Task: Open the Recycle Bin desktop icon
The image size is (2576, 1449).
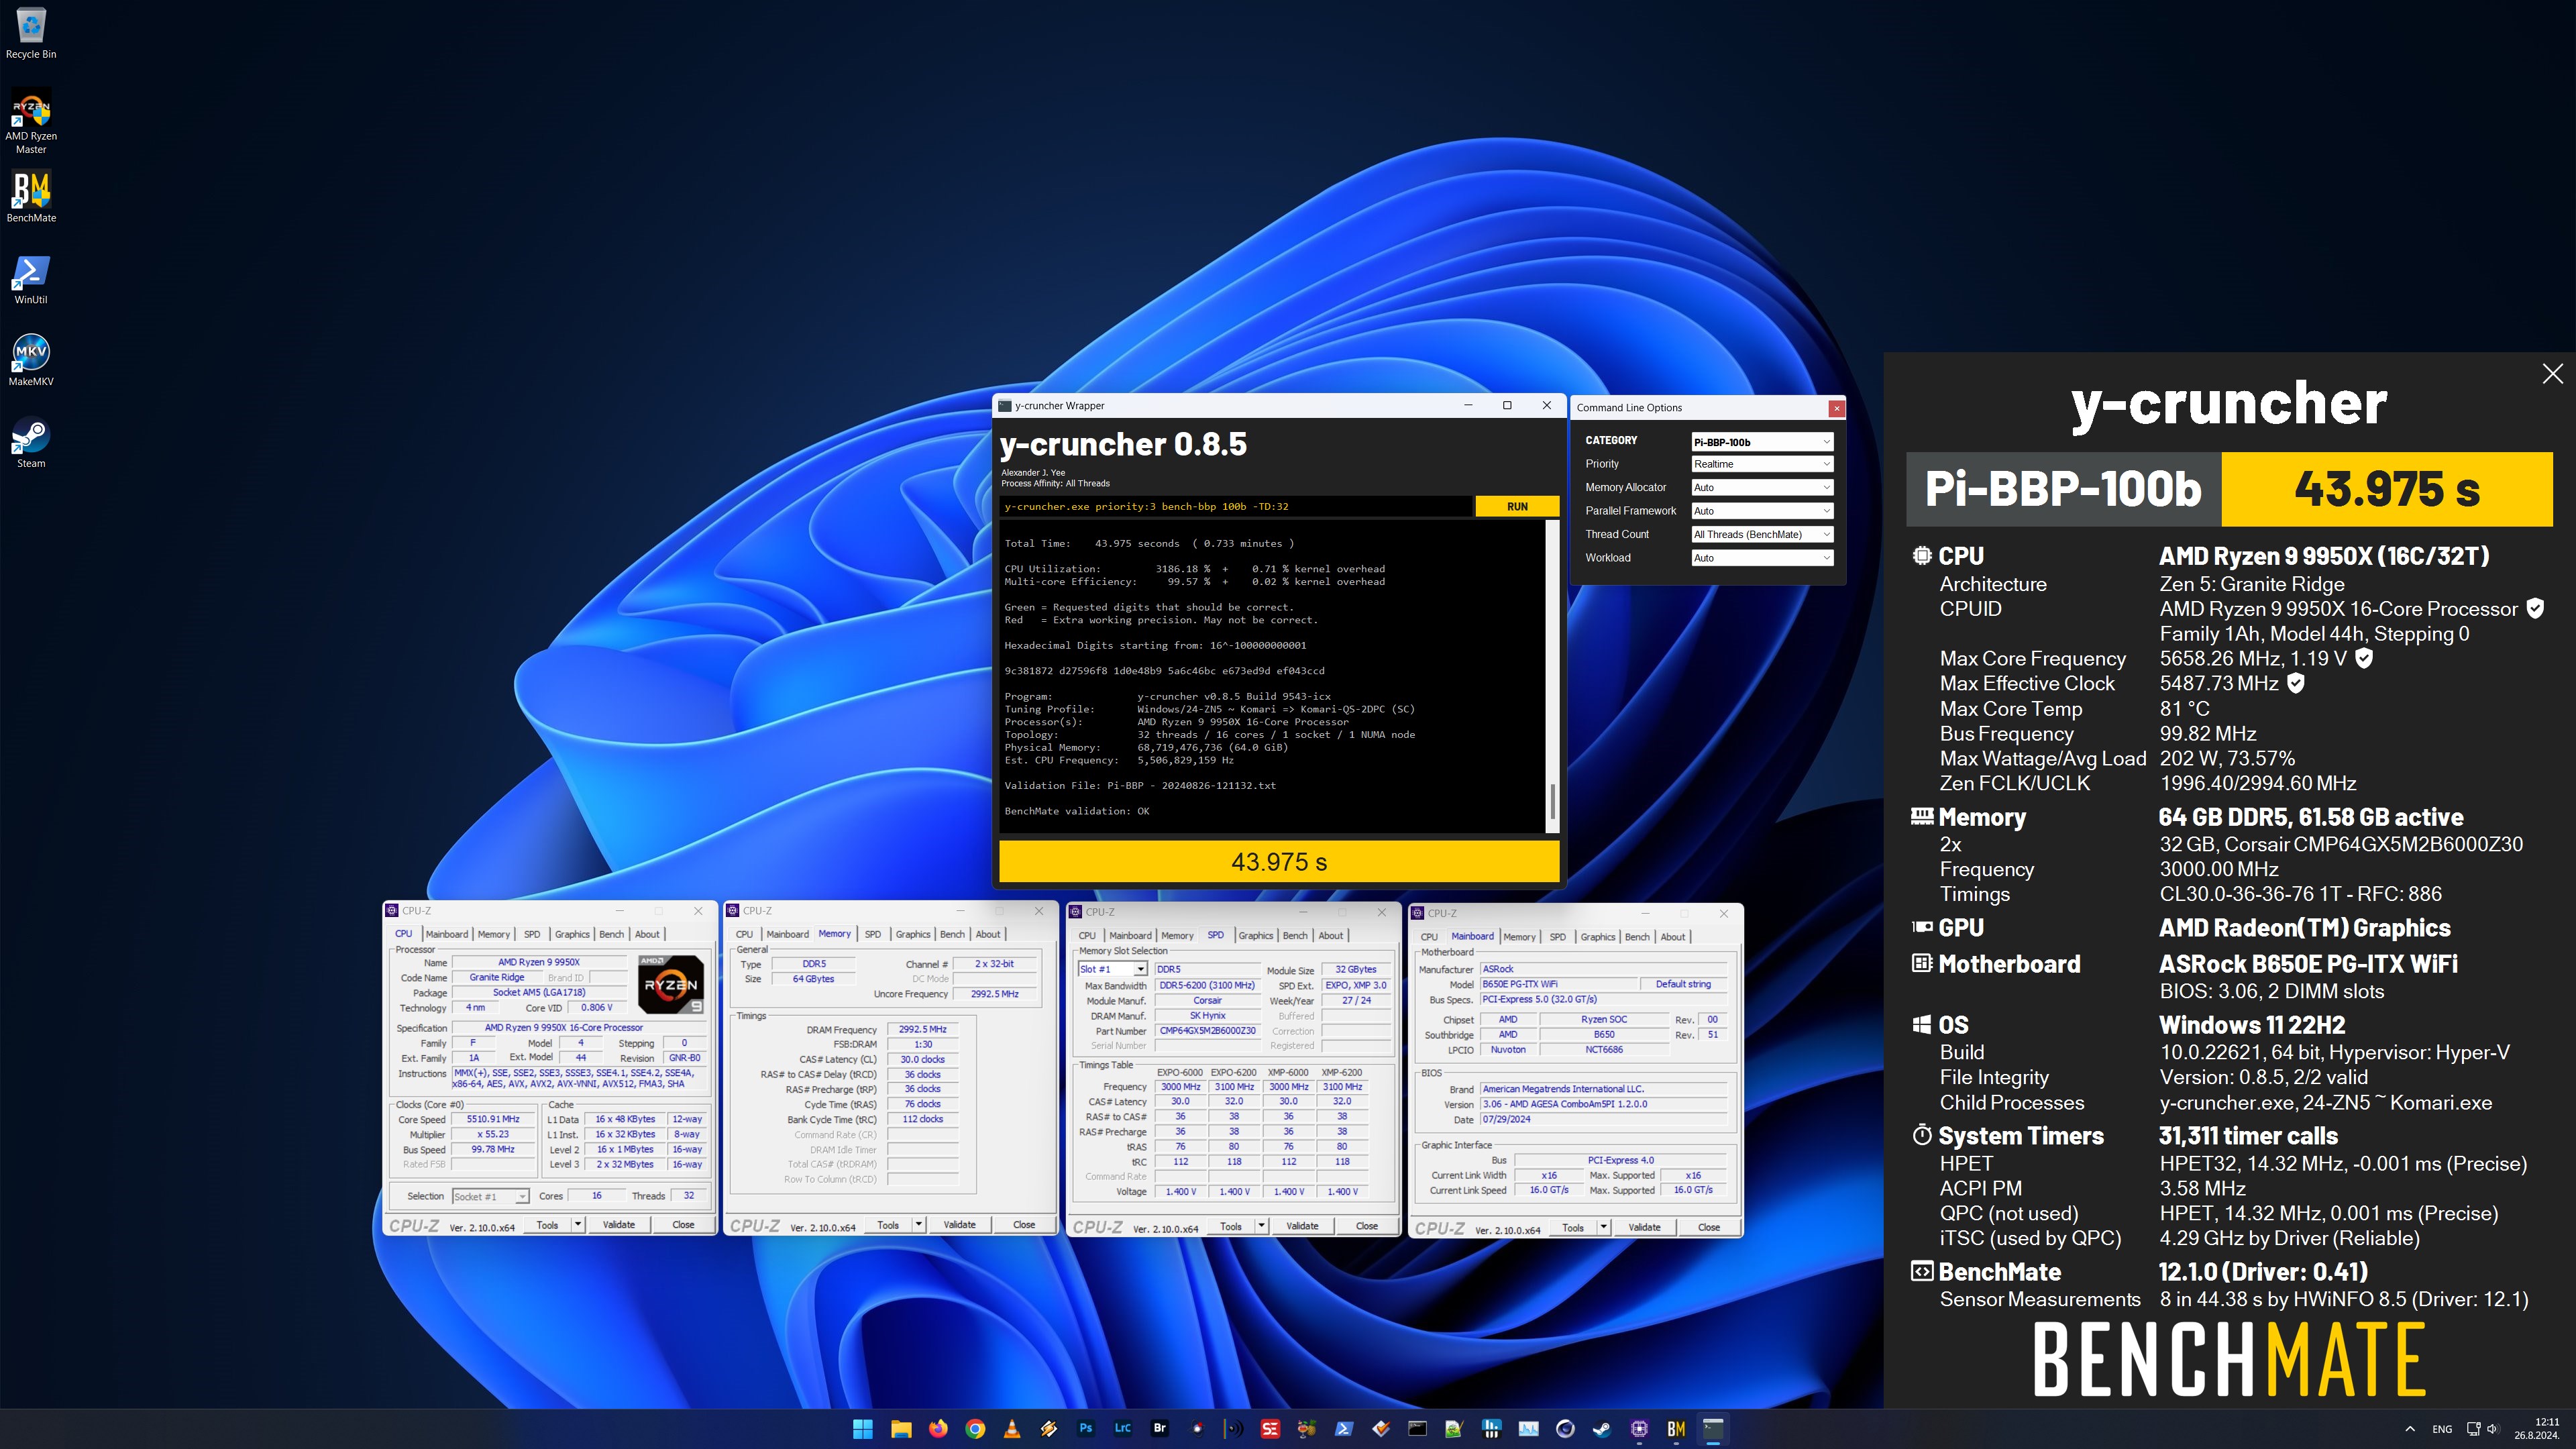Action: pos(31,33)
